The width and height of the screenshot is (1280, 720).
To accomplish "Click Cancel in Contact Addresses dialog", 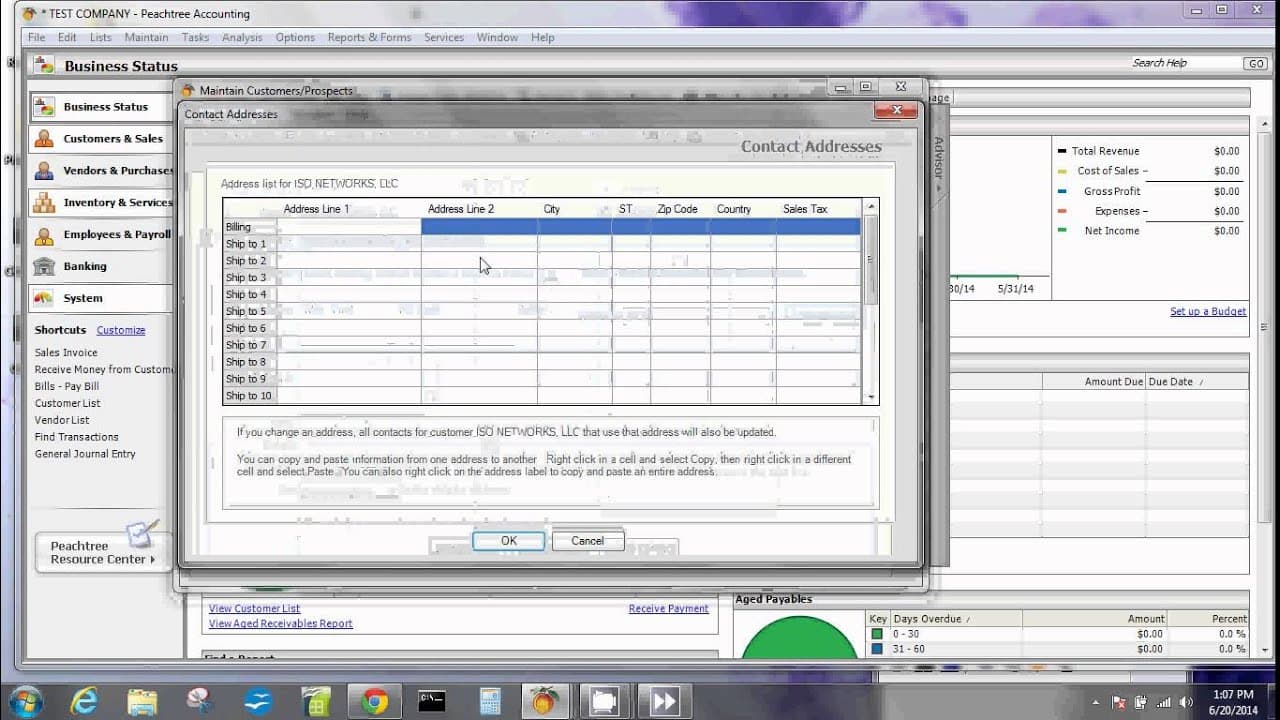I will (x=588, y=541).
